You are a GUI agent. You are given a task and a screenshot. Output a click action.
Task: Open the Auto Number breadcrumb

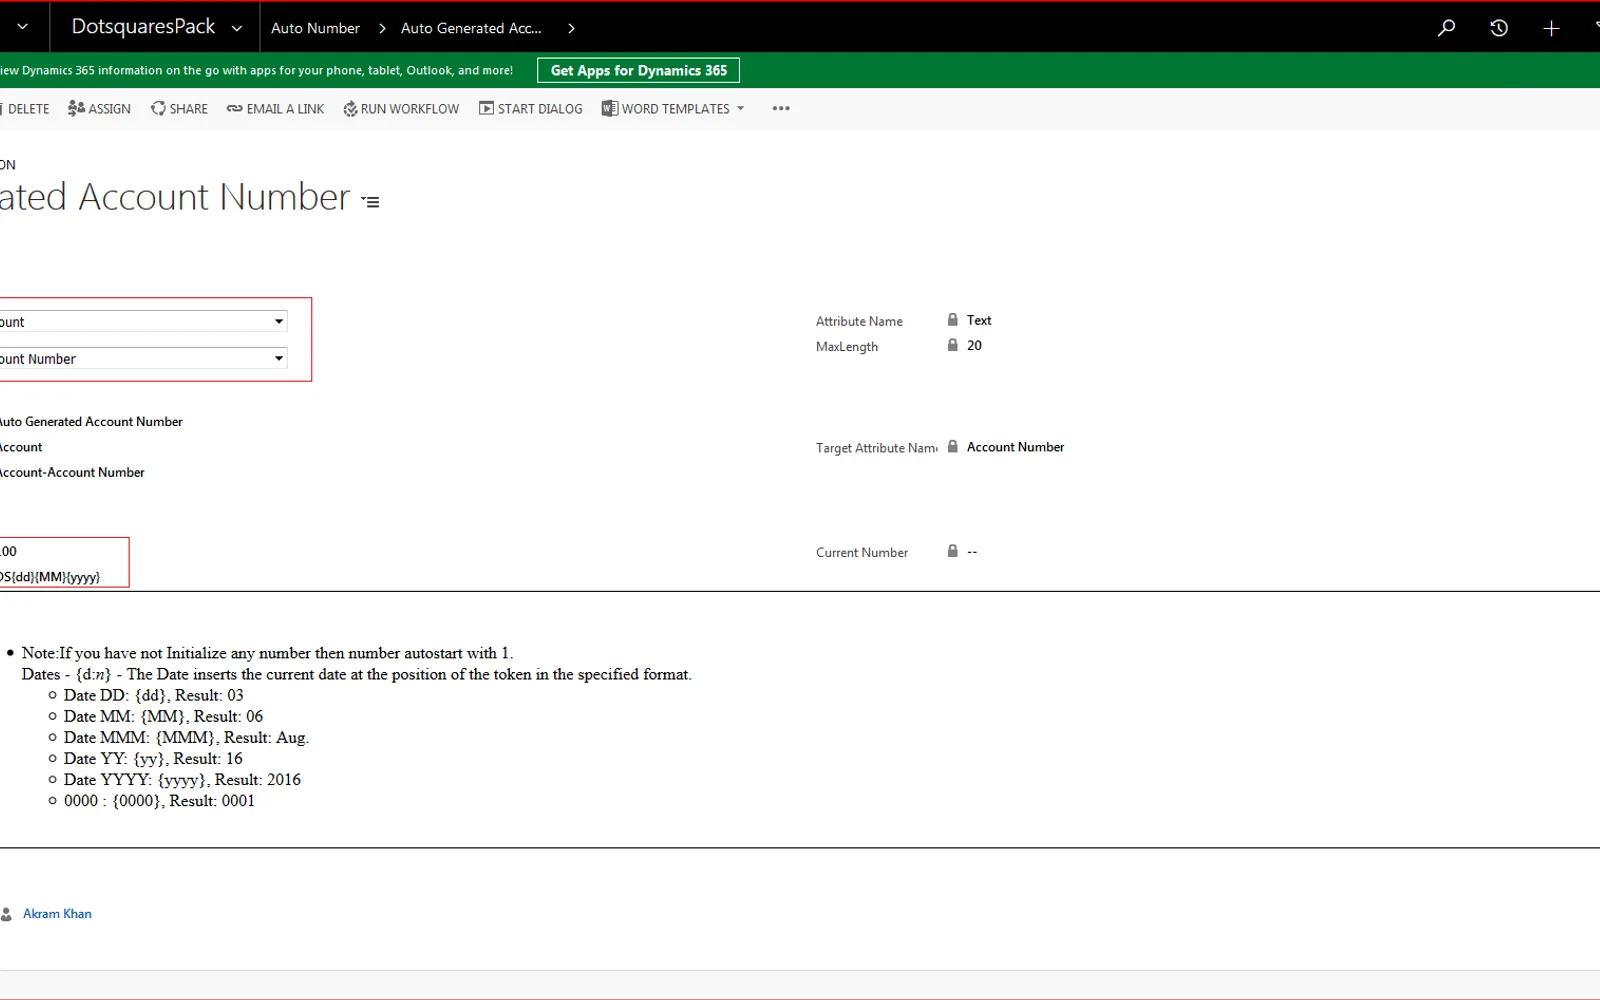point(315,28)
